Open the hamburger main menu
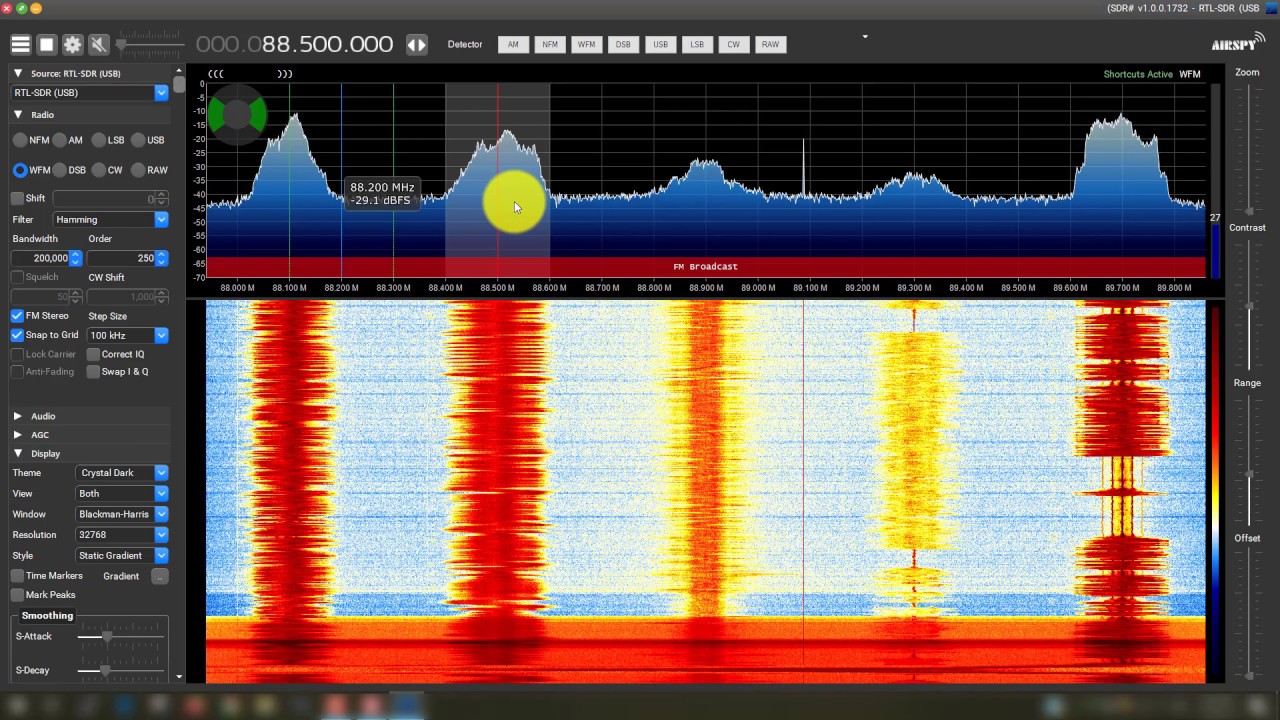The width and height of the screenshot is (1280, 720). coord(20,44)
